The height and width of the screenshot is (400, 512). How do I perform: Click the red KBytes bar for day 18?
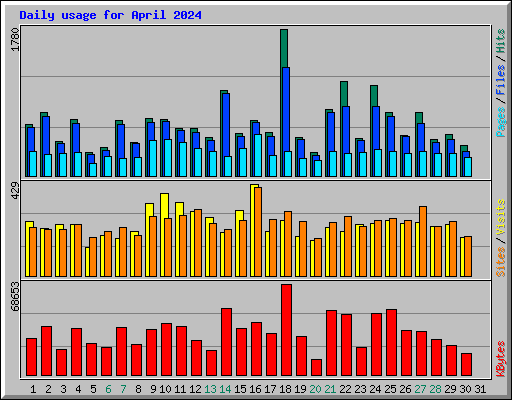pos(286,330)
